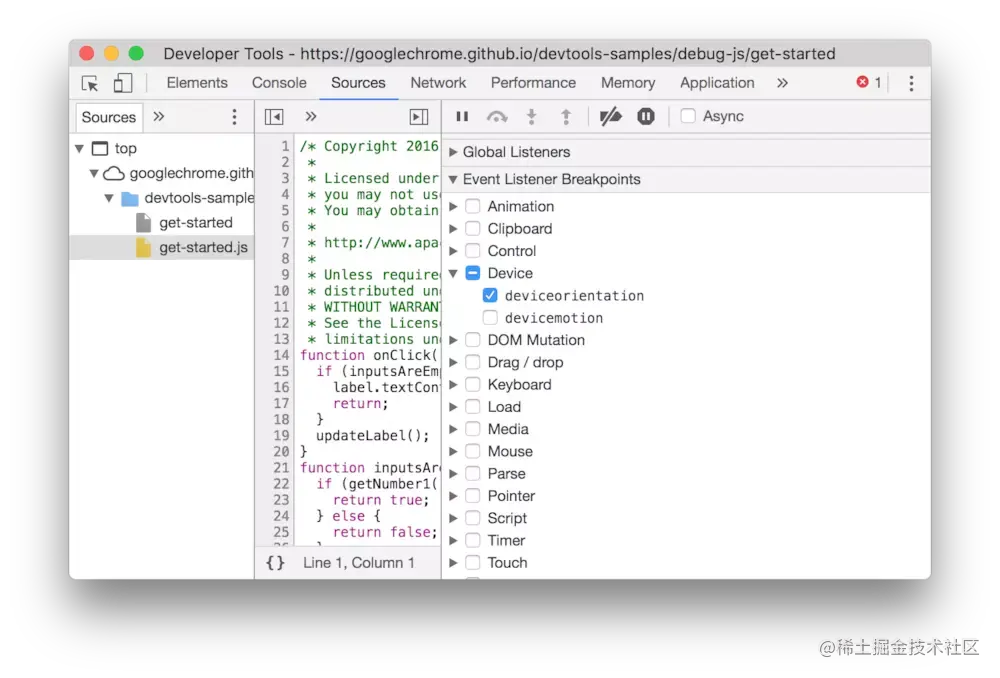Click the googlechrome.github cloud domain icon

(x=114, y=173)
